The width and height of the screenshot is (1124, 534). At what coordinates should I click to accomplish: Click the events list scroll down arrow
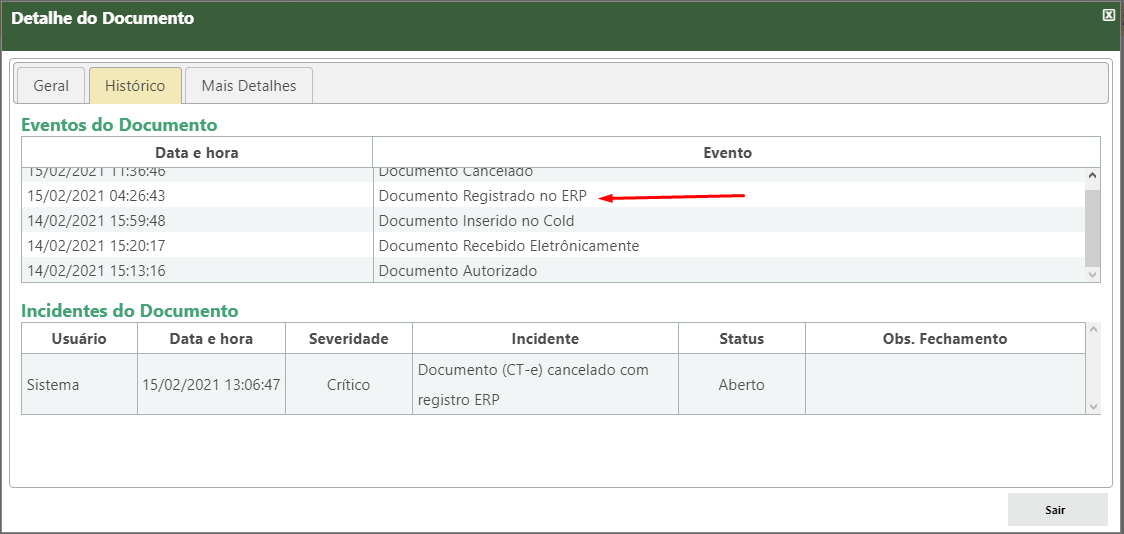[1092, 274]
